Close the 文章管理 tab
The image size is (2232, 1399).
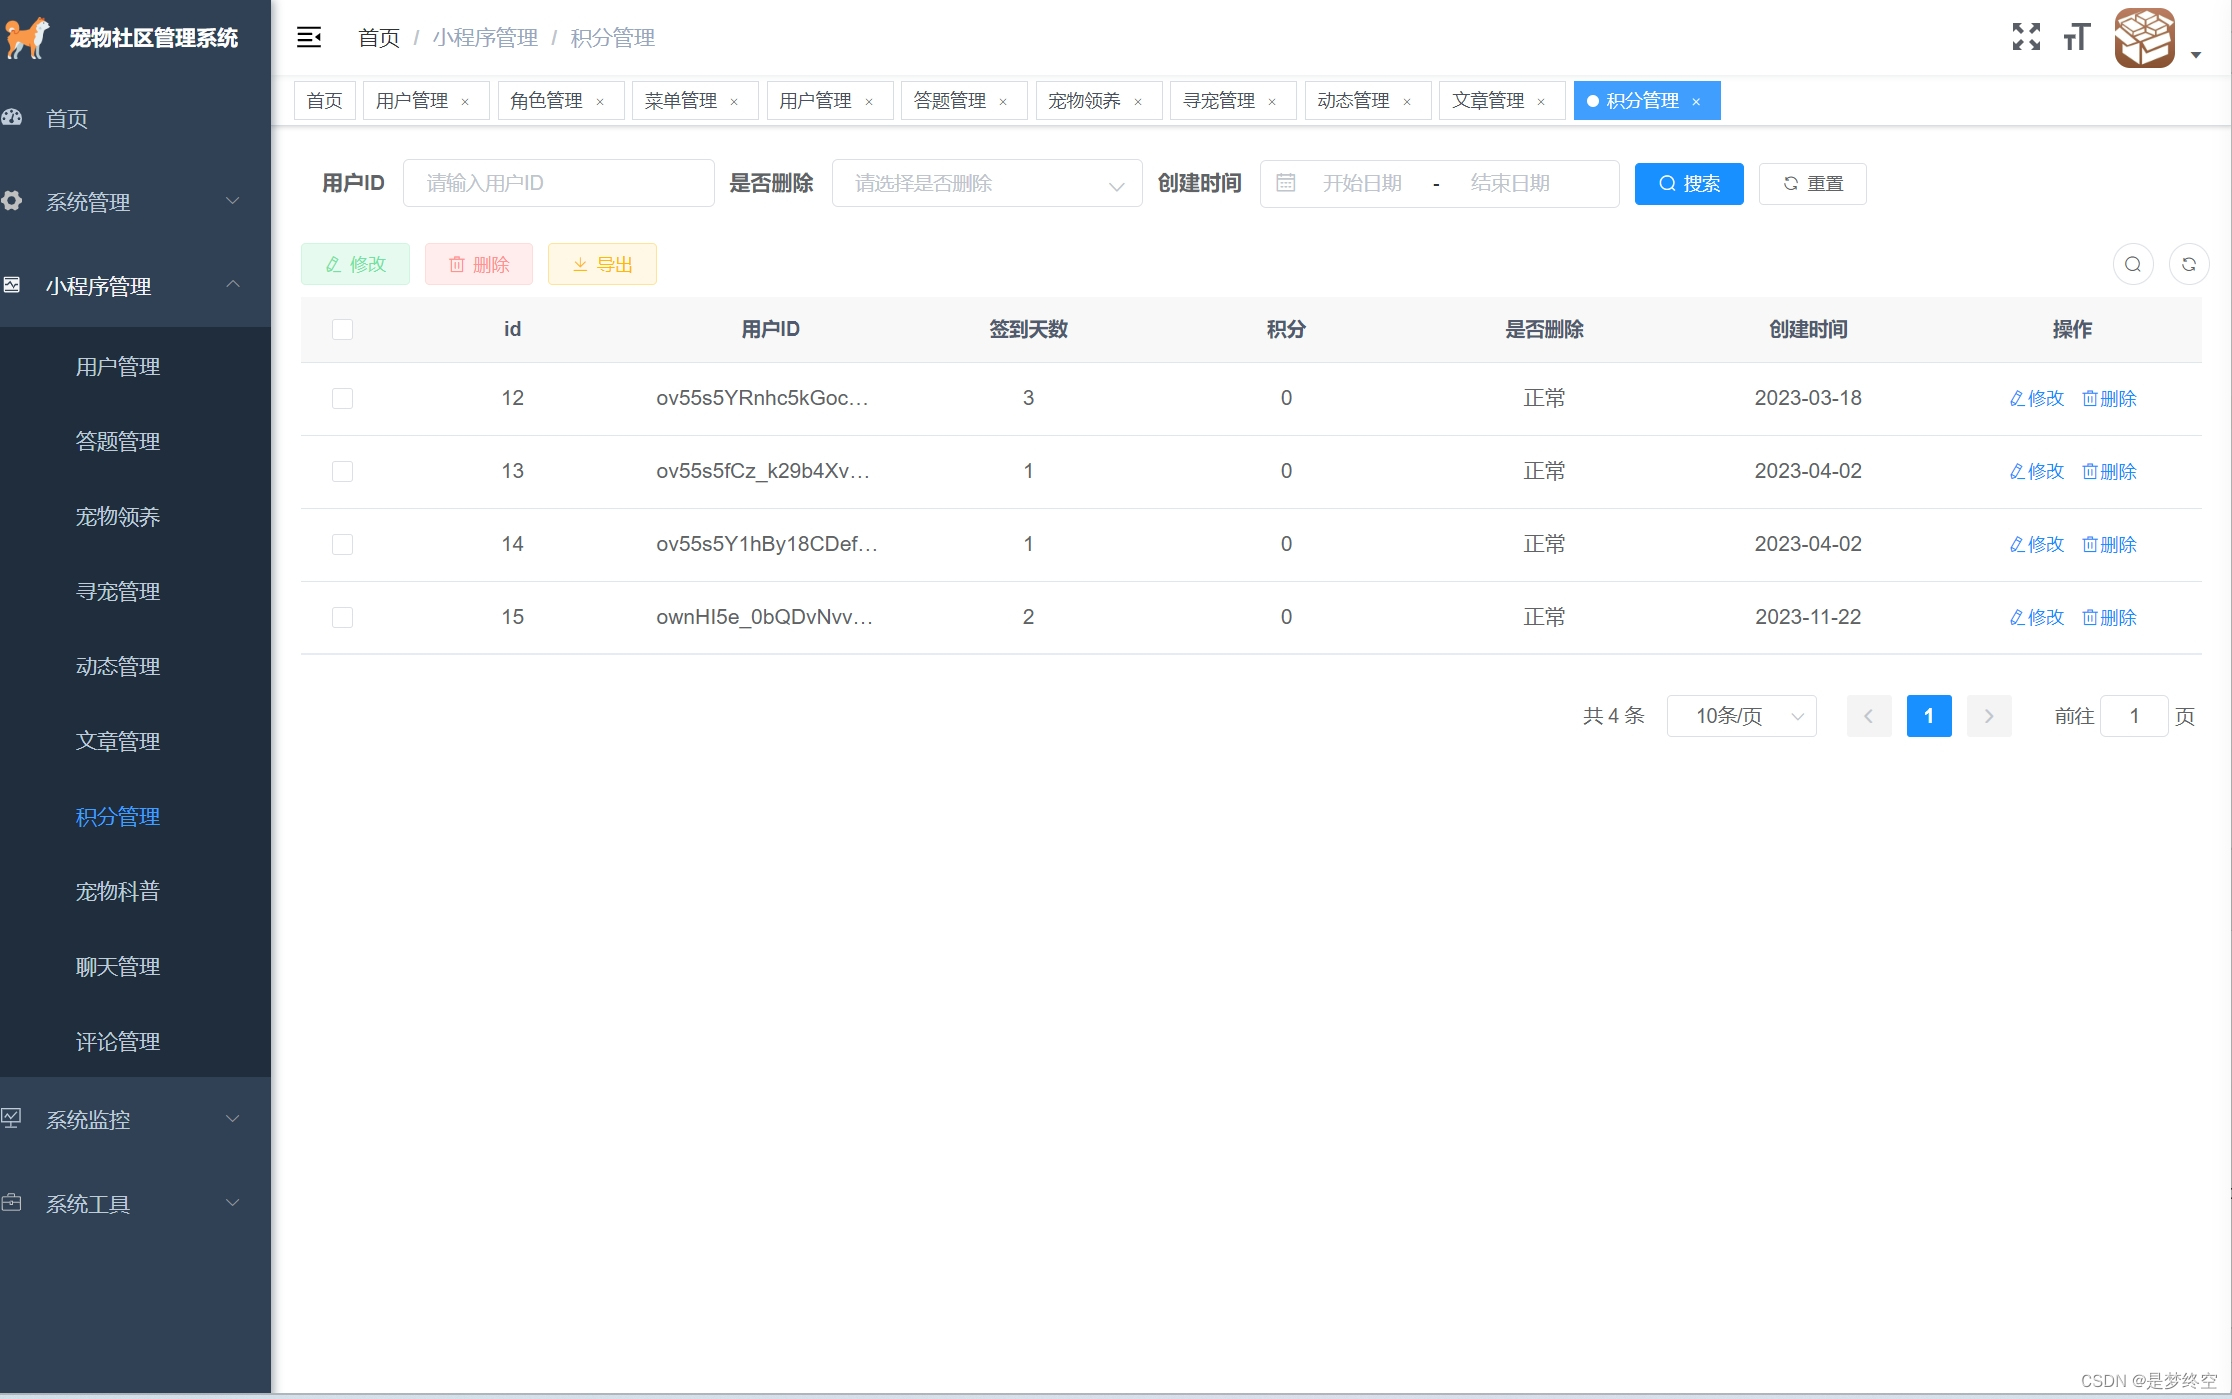click(x=1541, y=101)
